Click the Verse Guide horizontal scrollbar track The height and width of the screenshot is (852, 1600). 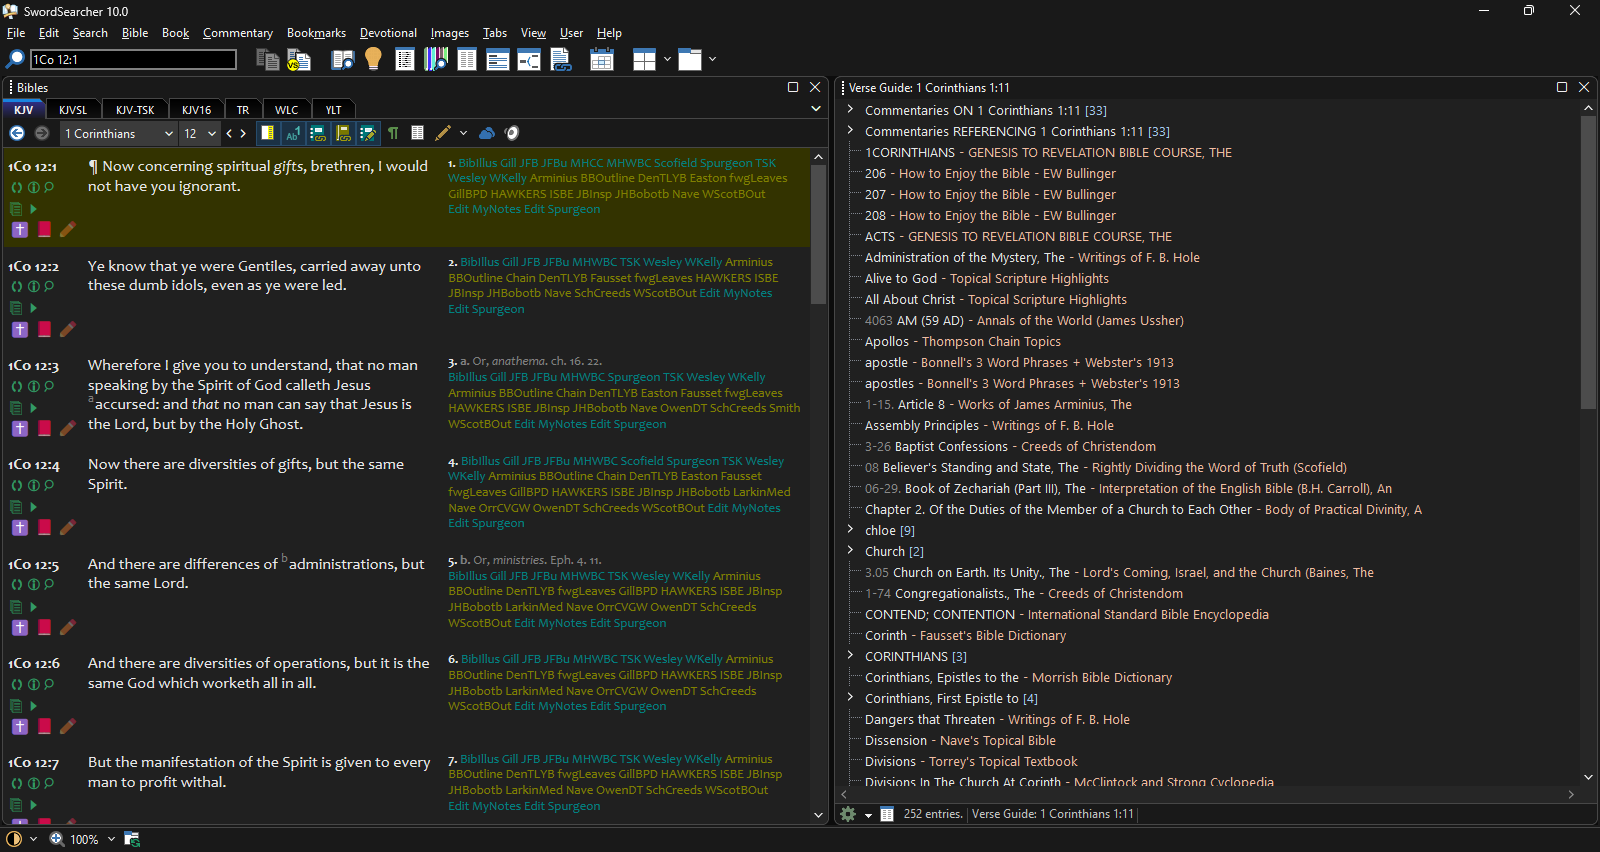click(x=1205, y=795)
